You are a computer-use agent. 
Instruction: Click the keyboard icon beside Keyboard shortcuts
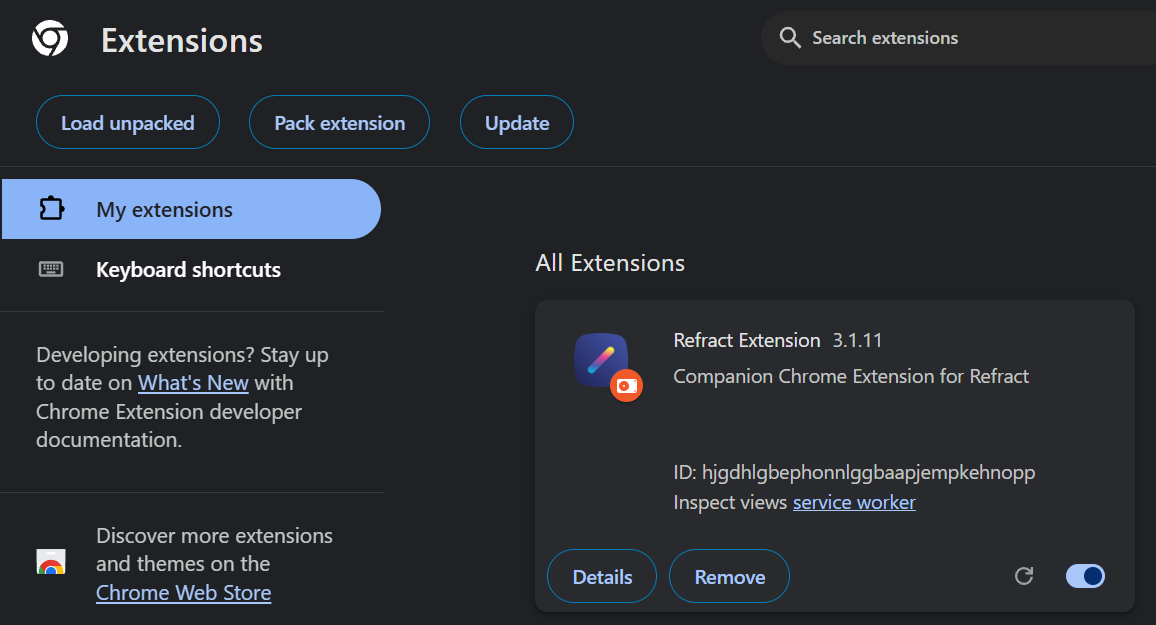click(x=51, y=269)
